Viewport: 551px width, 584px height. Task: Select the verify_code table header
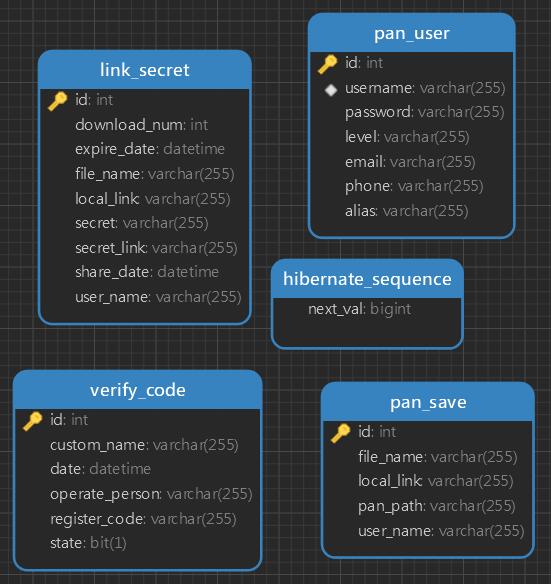(137, 390)
